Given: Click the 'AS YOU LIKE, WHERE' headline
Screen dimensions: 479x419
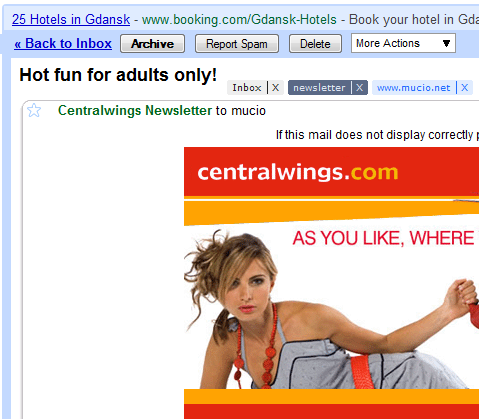Looking at the screenshot, I should [383, 238].
